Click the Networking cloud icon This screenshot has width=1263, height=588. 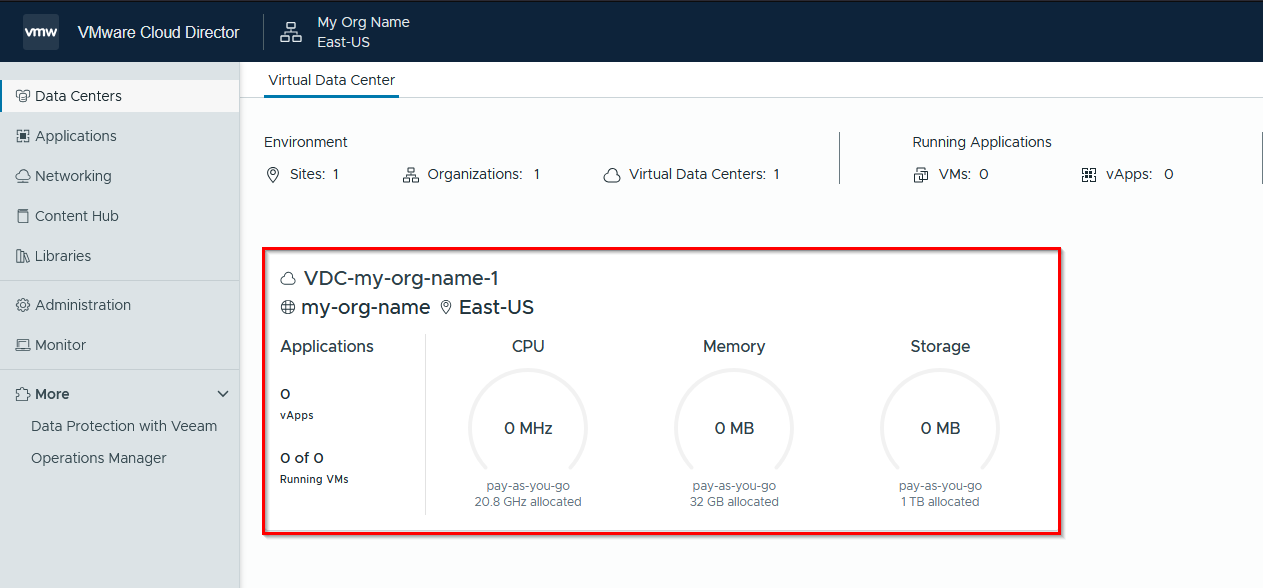tap(23, 176)
